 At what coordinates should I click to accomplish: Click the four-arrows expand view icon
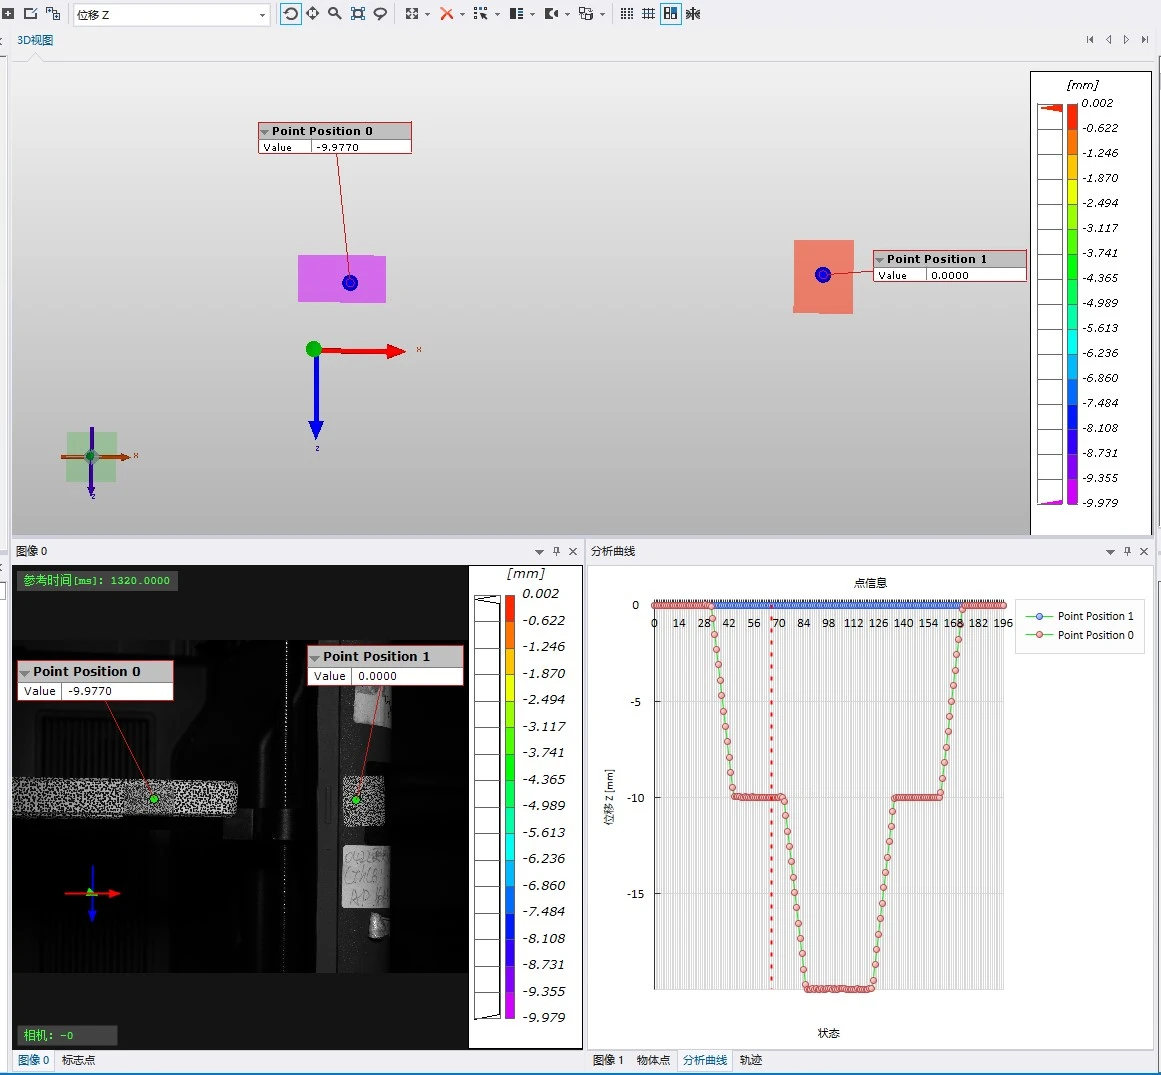[412, 13]
